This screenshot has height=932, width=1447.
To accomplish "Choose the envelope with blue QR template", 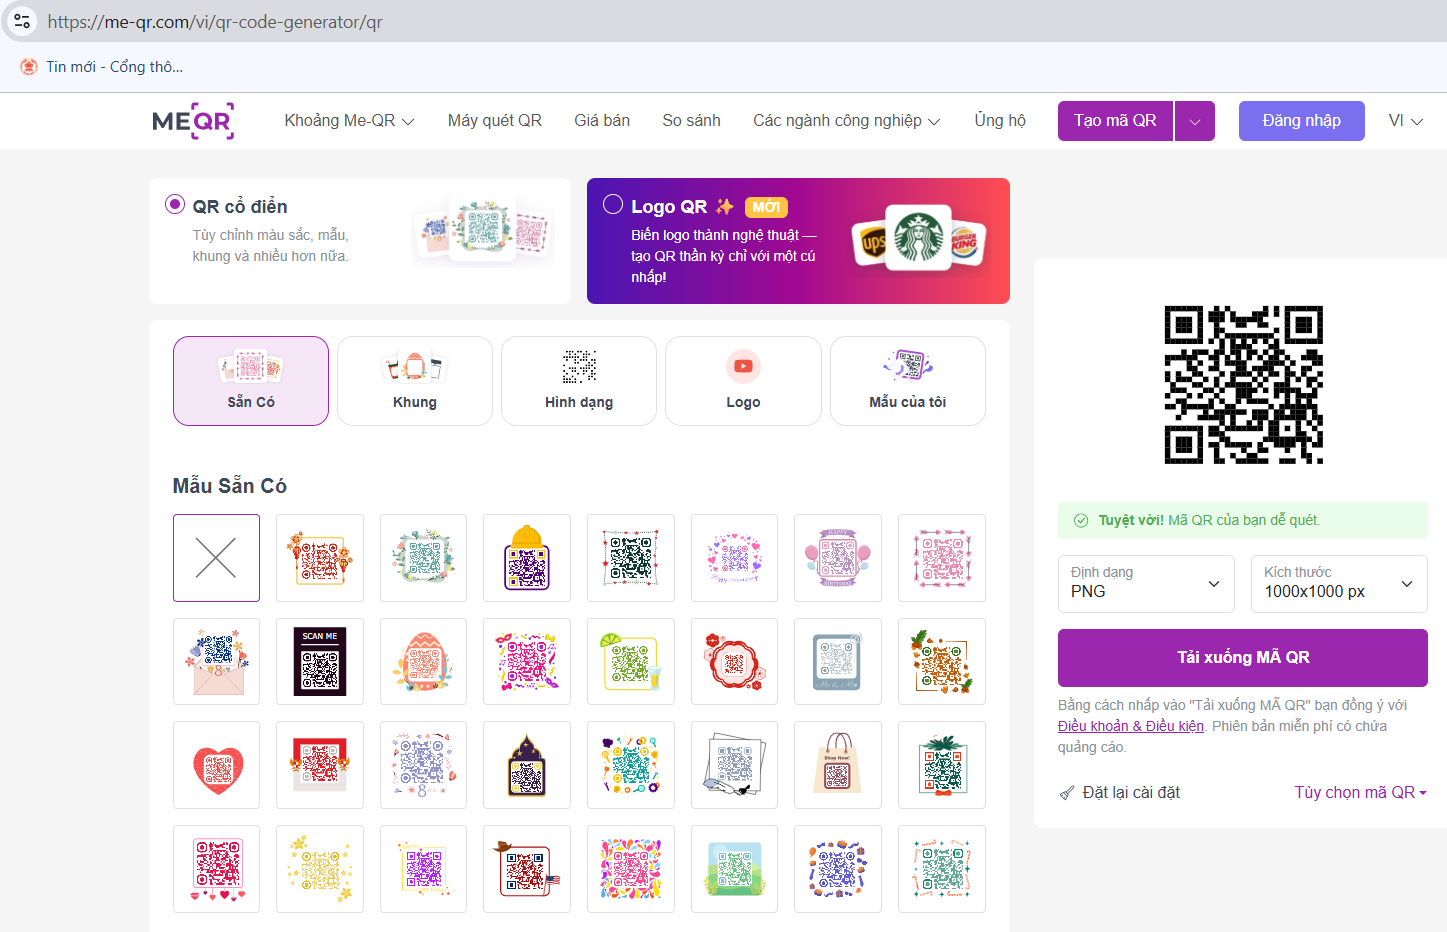I will coord(216,662).
